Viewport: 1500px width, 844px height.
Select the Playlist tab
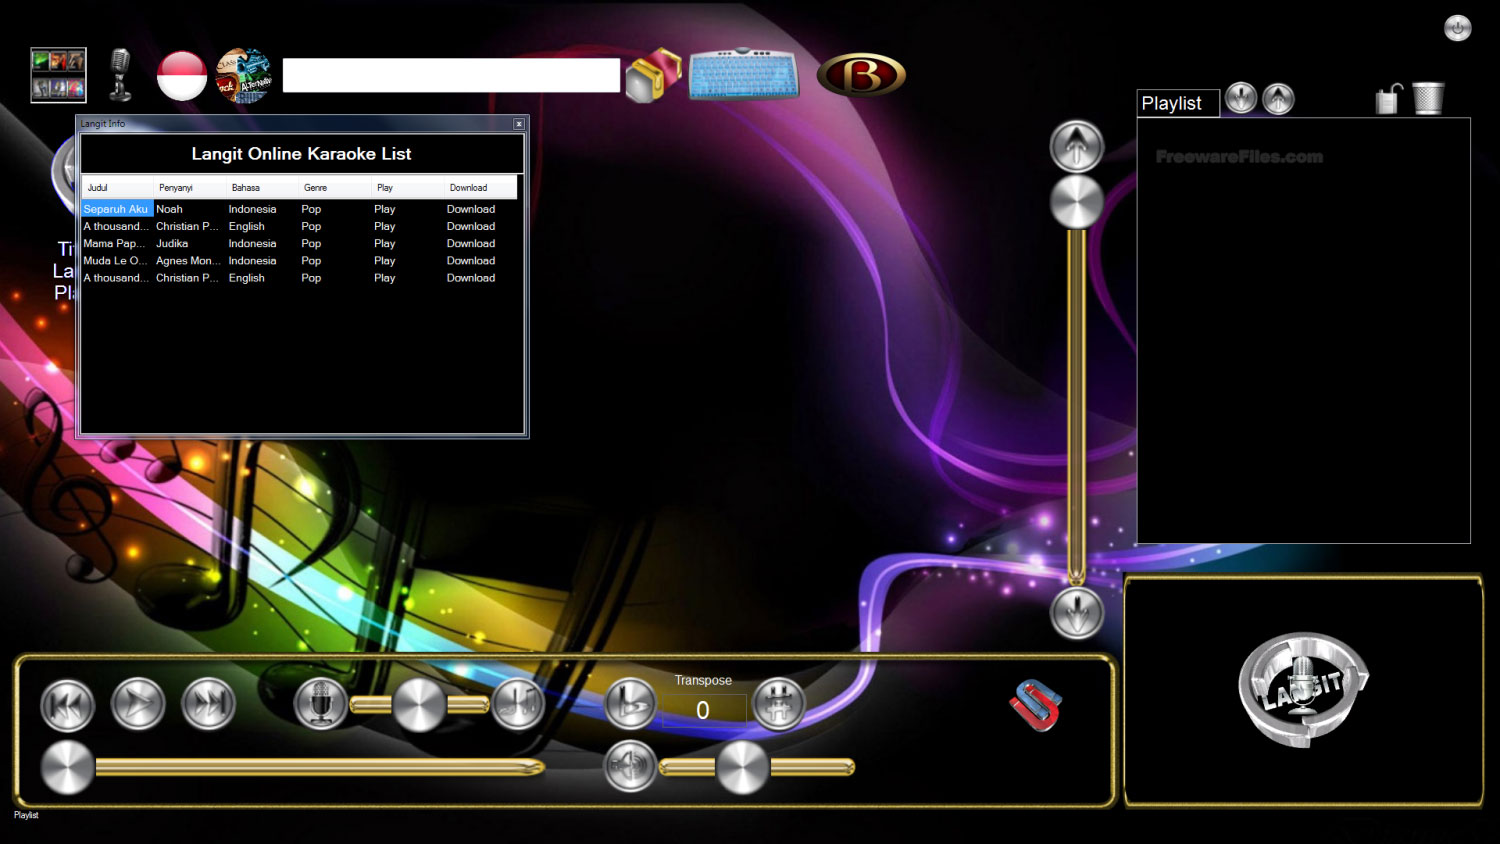click(1178, 103)
